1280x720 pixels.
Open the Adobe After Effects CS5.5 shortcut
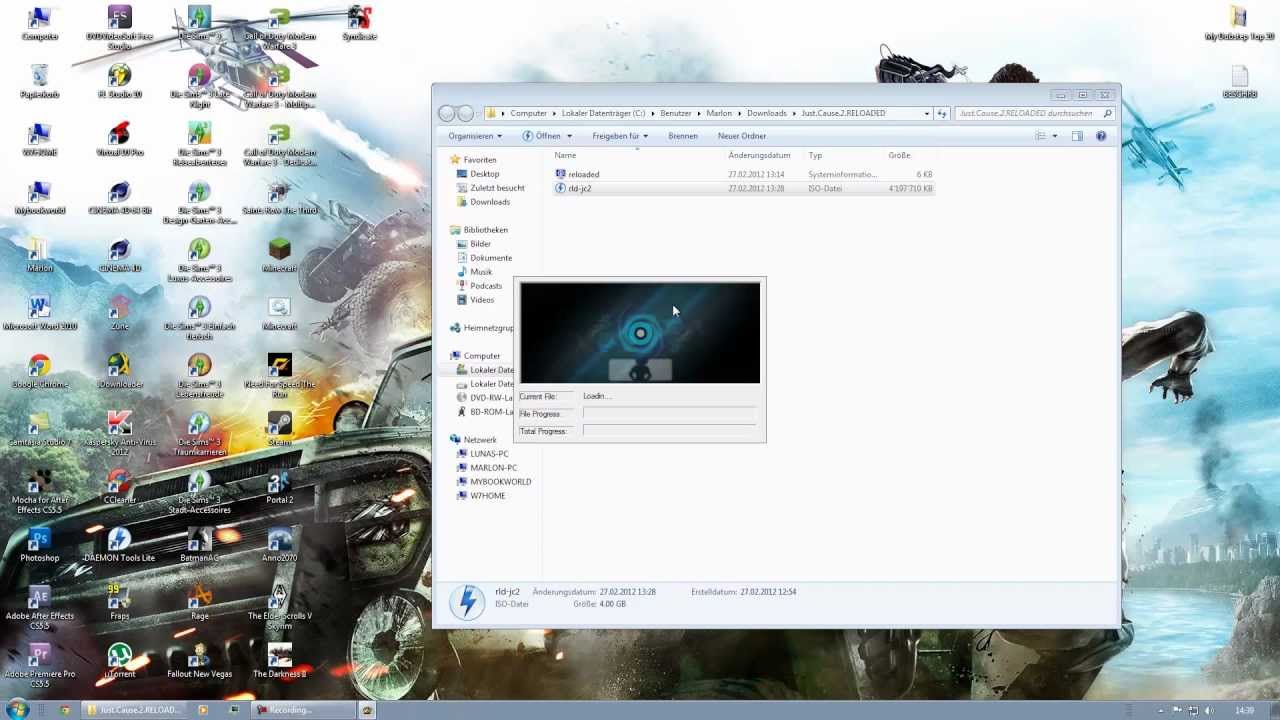coord(39,608)
